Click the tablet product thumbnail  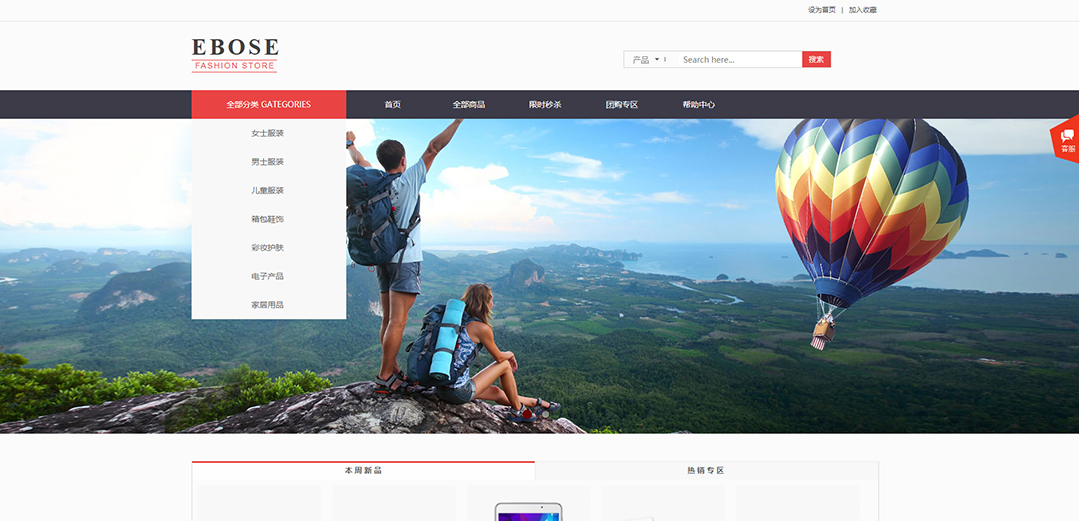528,510
